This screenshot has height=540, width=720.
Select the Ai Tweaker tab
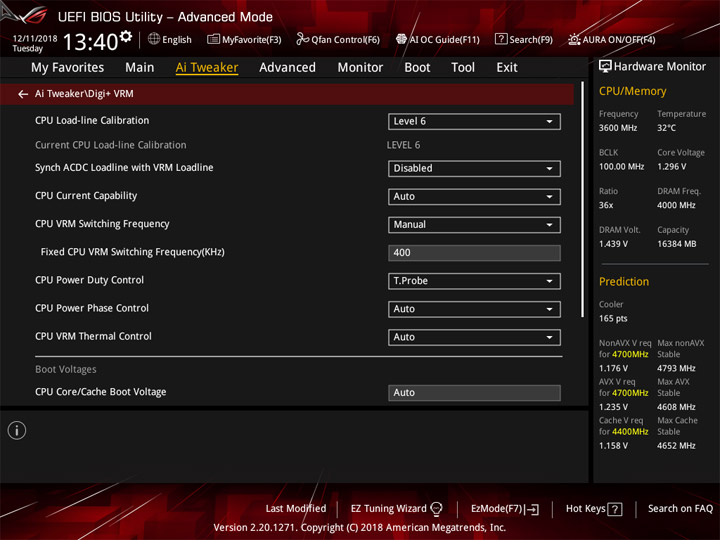[x=207, y=68]
